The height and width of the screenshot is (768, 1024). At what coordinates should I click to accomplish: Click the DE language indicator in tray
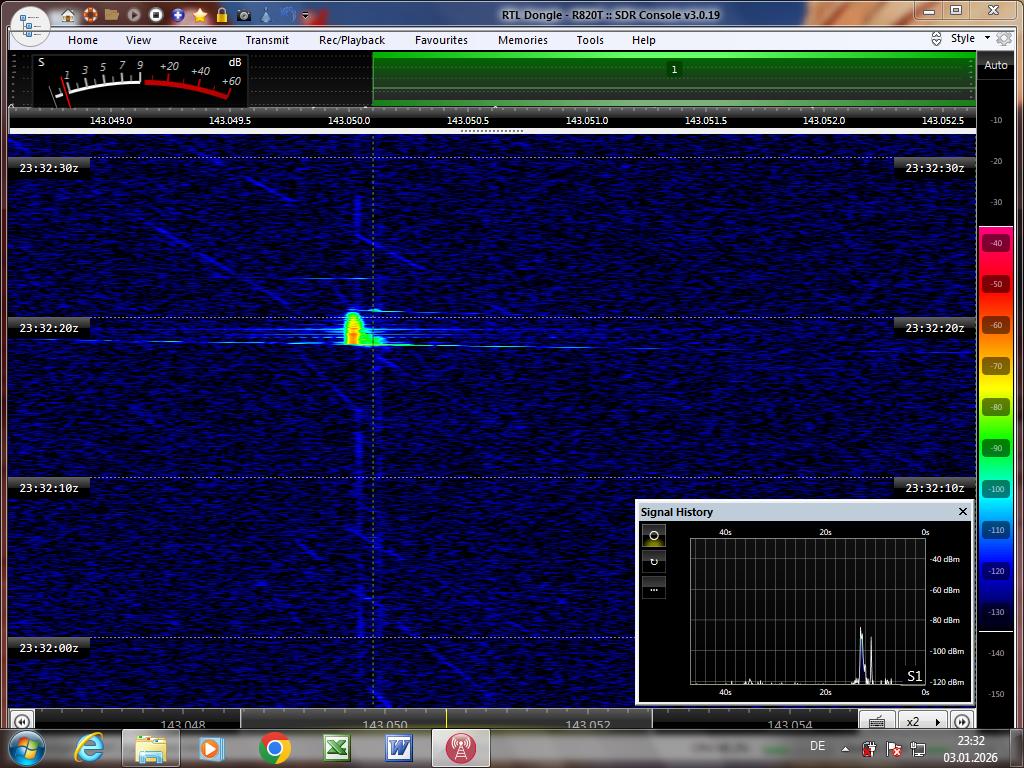coord(817,746)
